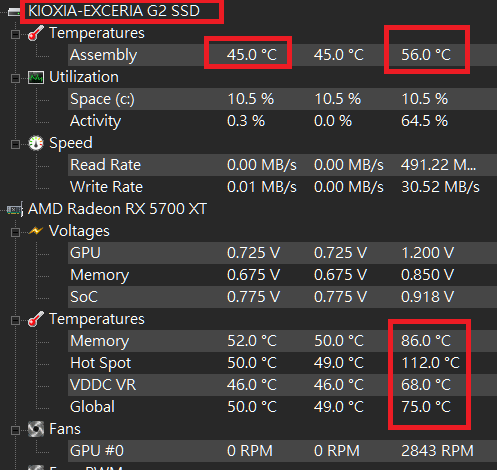Image resolution: width=497 pixels, height=470 pixels.
Task: Select the Write Rate row
Action: point(282,187)
